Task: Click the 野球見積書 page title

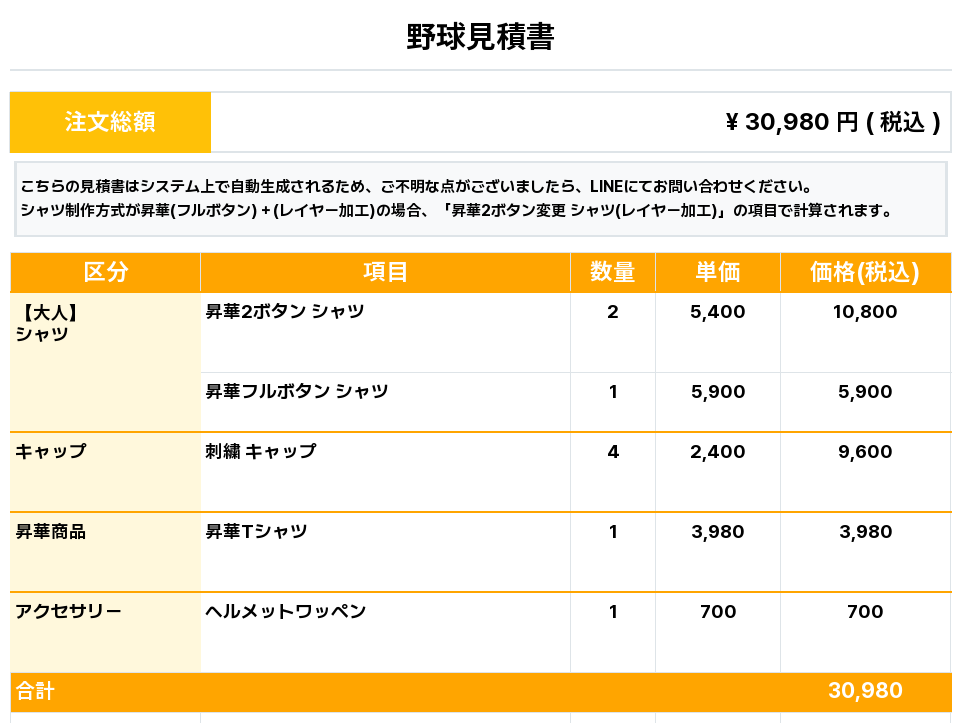Action: tap(480, 37)
